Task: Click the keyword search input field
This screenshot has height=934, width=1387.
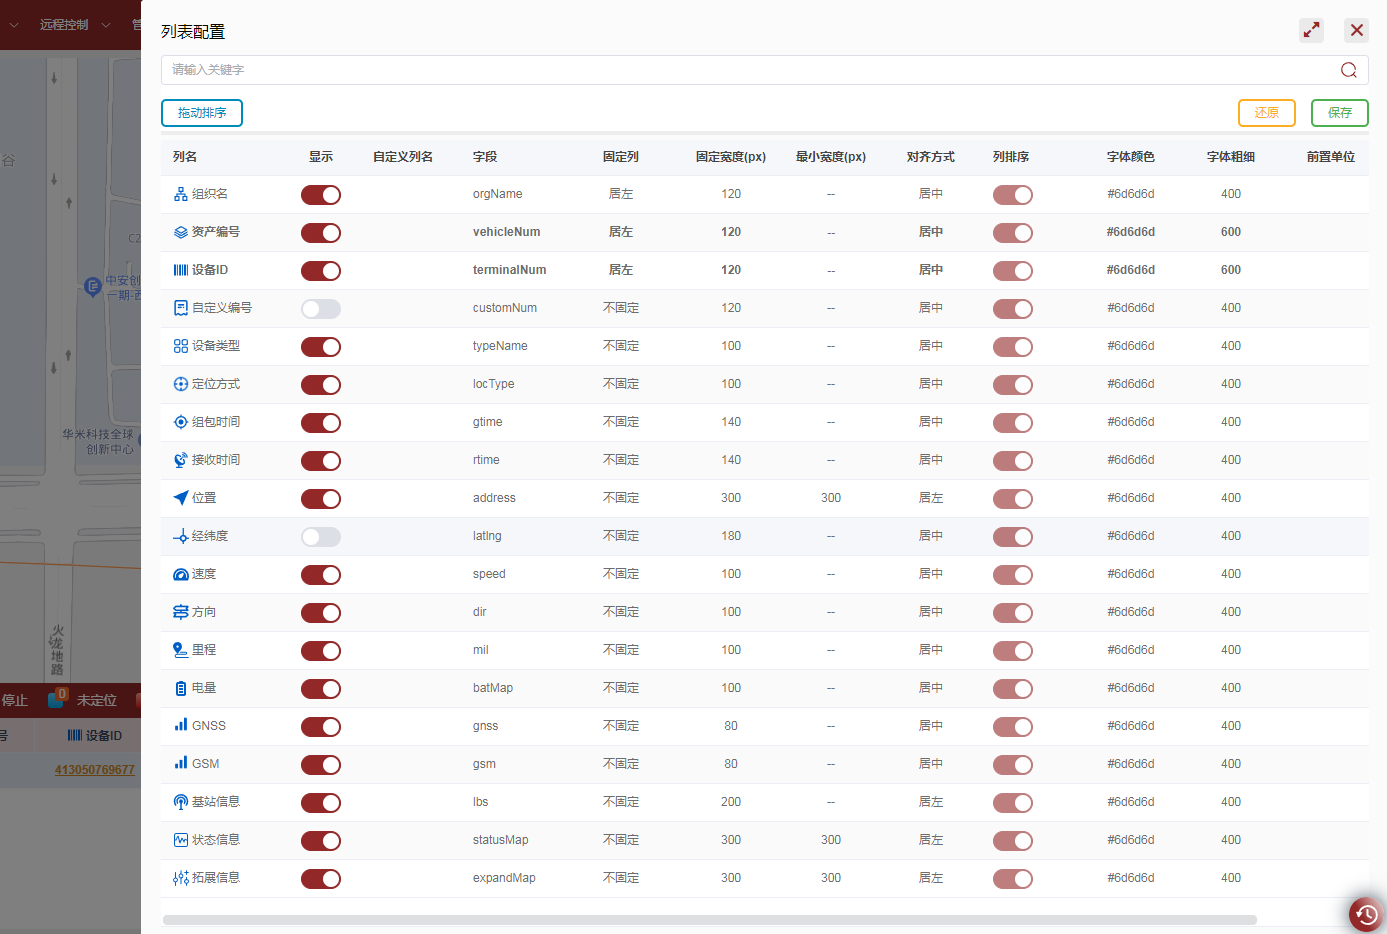Action: pos(750,70)
